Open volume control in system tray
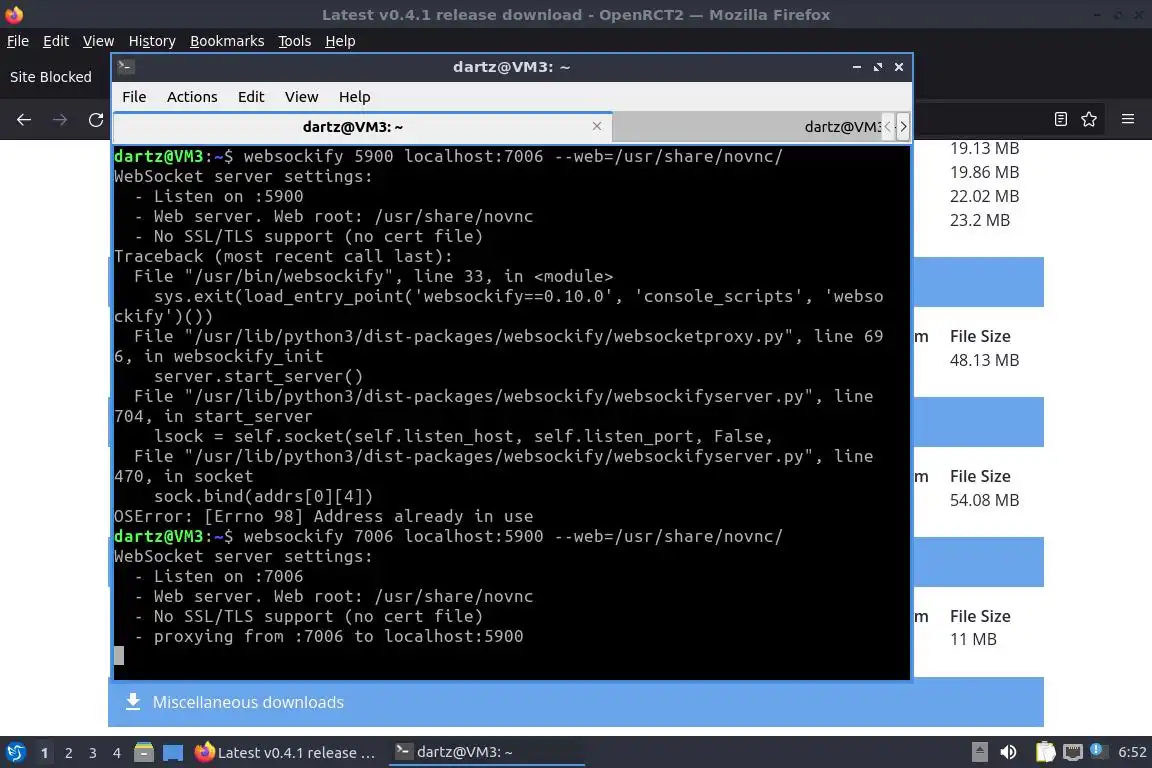 point(1009,752)
